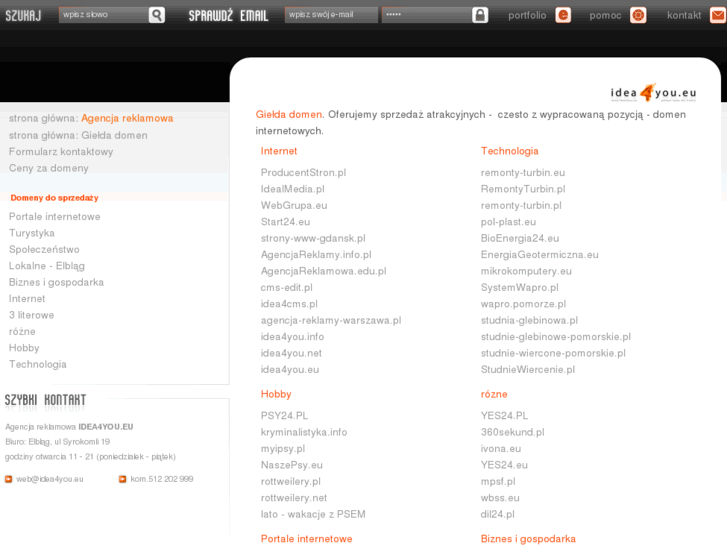Open YES24.PL domain

(504, 416)
